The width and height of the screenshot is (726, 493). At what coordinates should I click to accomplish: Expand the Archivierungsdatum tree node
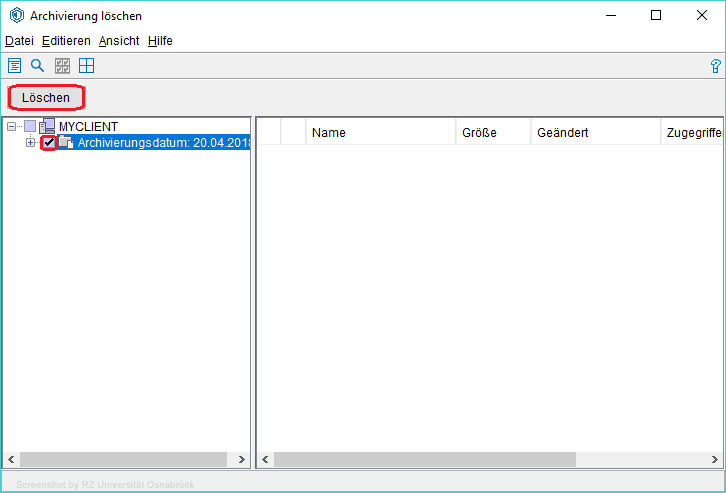coord(31,143)
